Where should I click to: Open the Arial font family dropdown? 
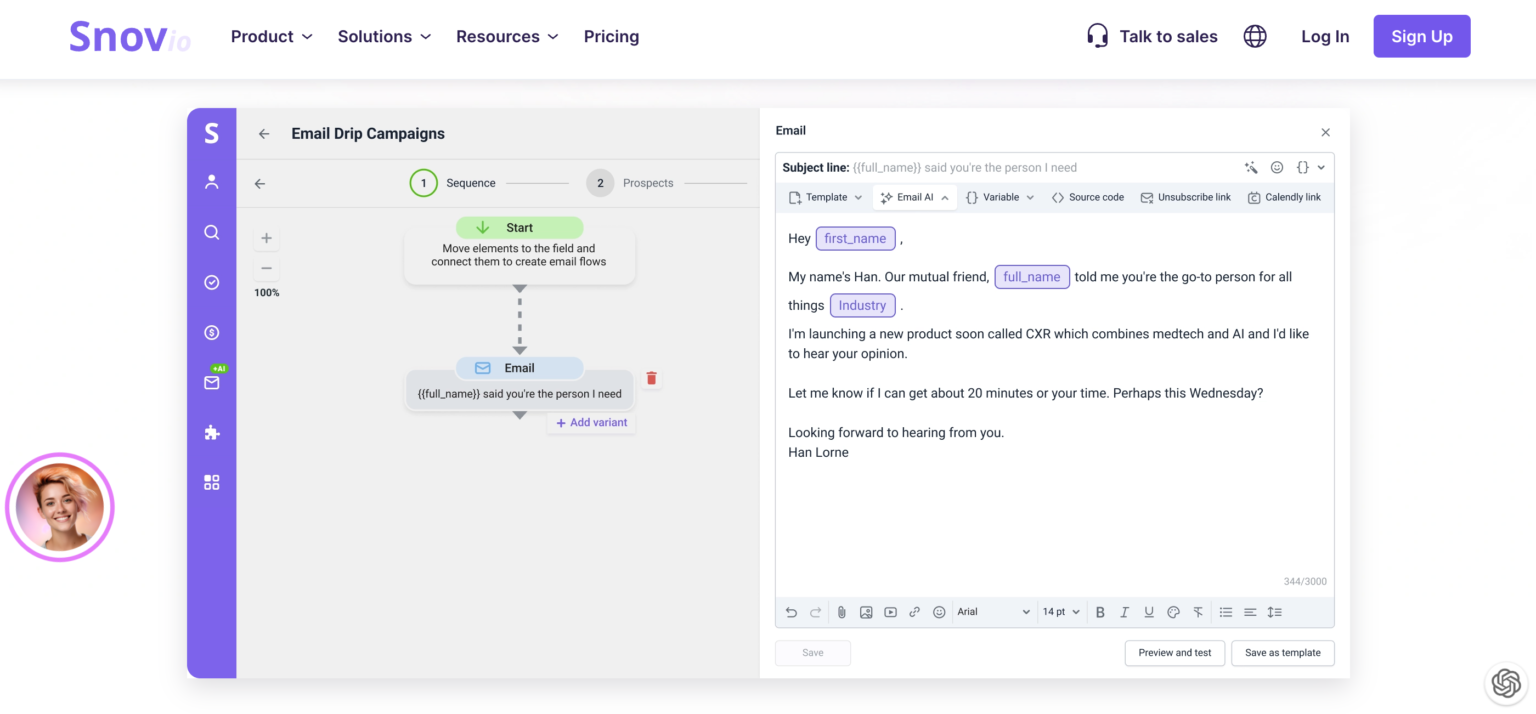tap(993, 612)
